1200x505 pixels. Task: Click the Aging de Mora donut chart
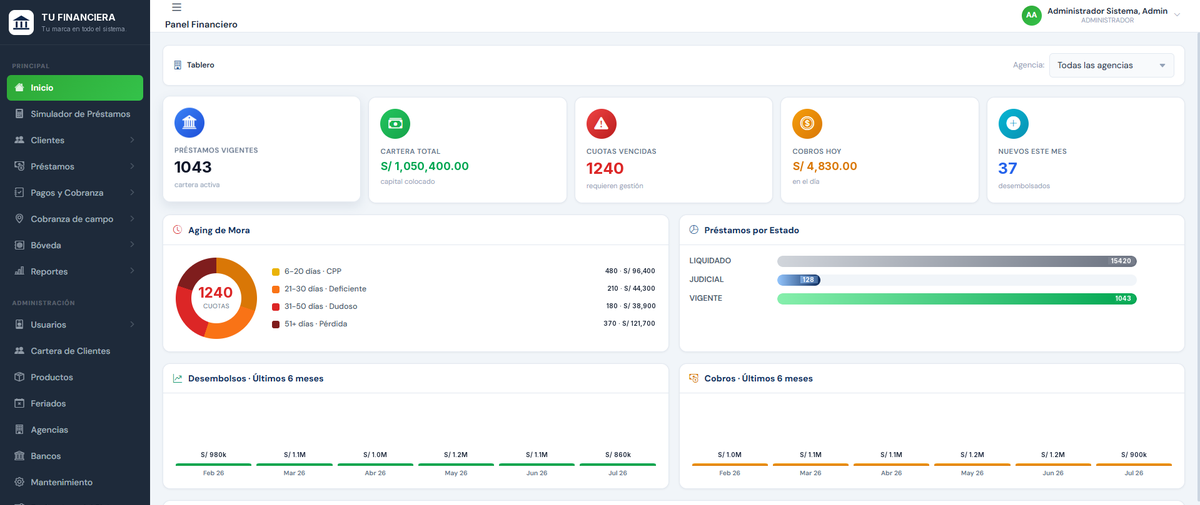(216, 297)
